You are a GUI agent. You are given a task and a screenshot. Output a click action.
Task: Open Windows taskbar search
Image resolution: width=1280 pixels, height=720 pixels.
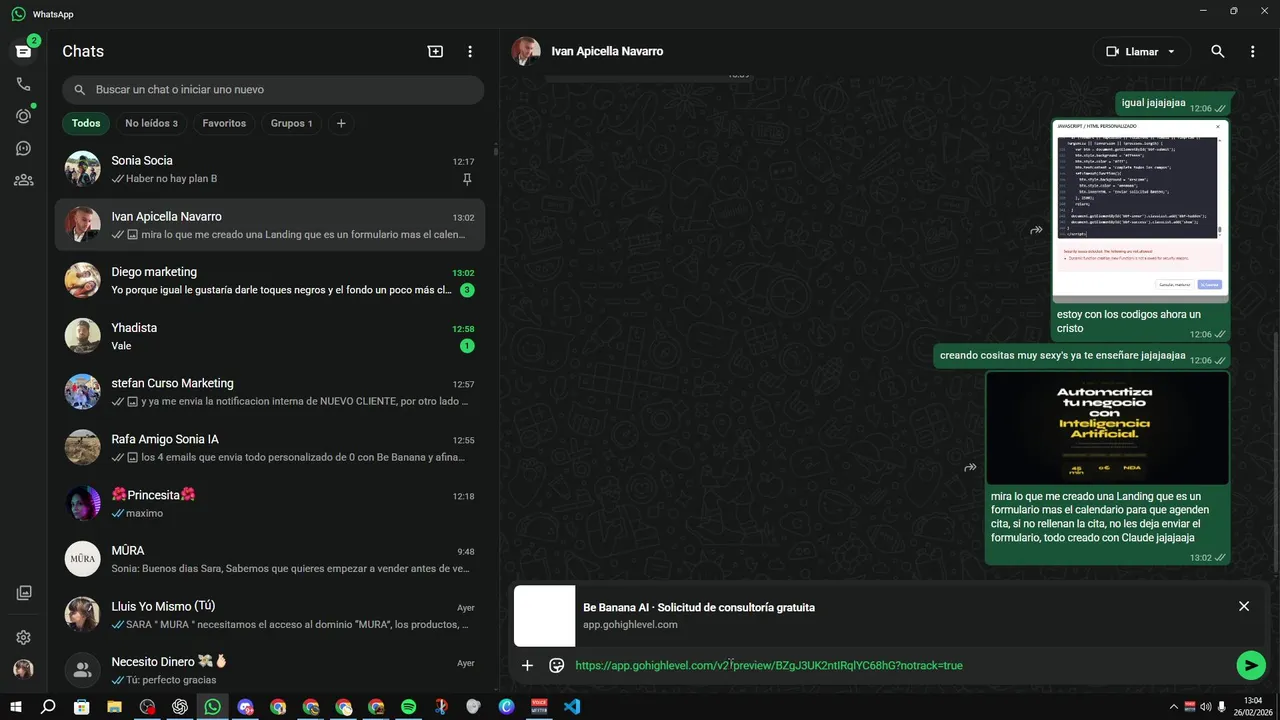click(x=48, y=706)
